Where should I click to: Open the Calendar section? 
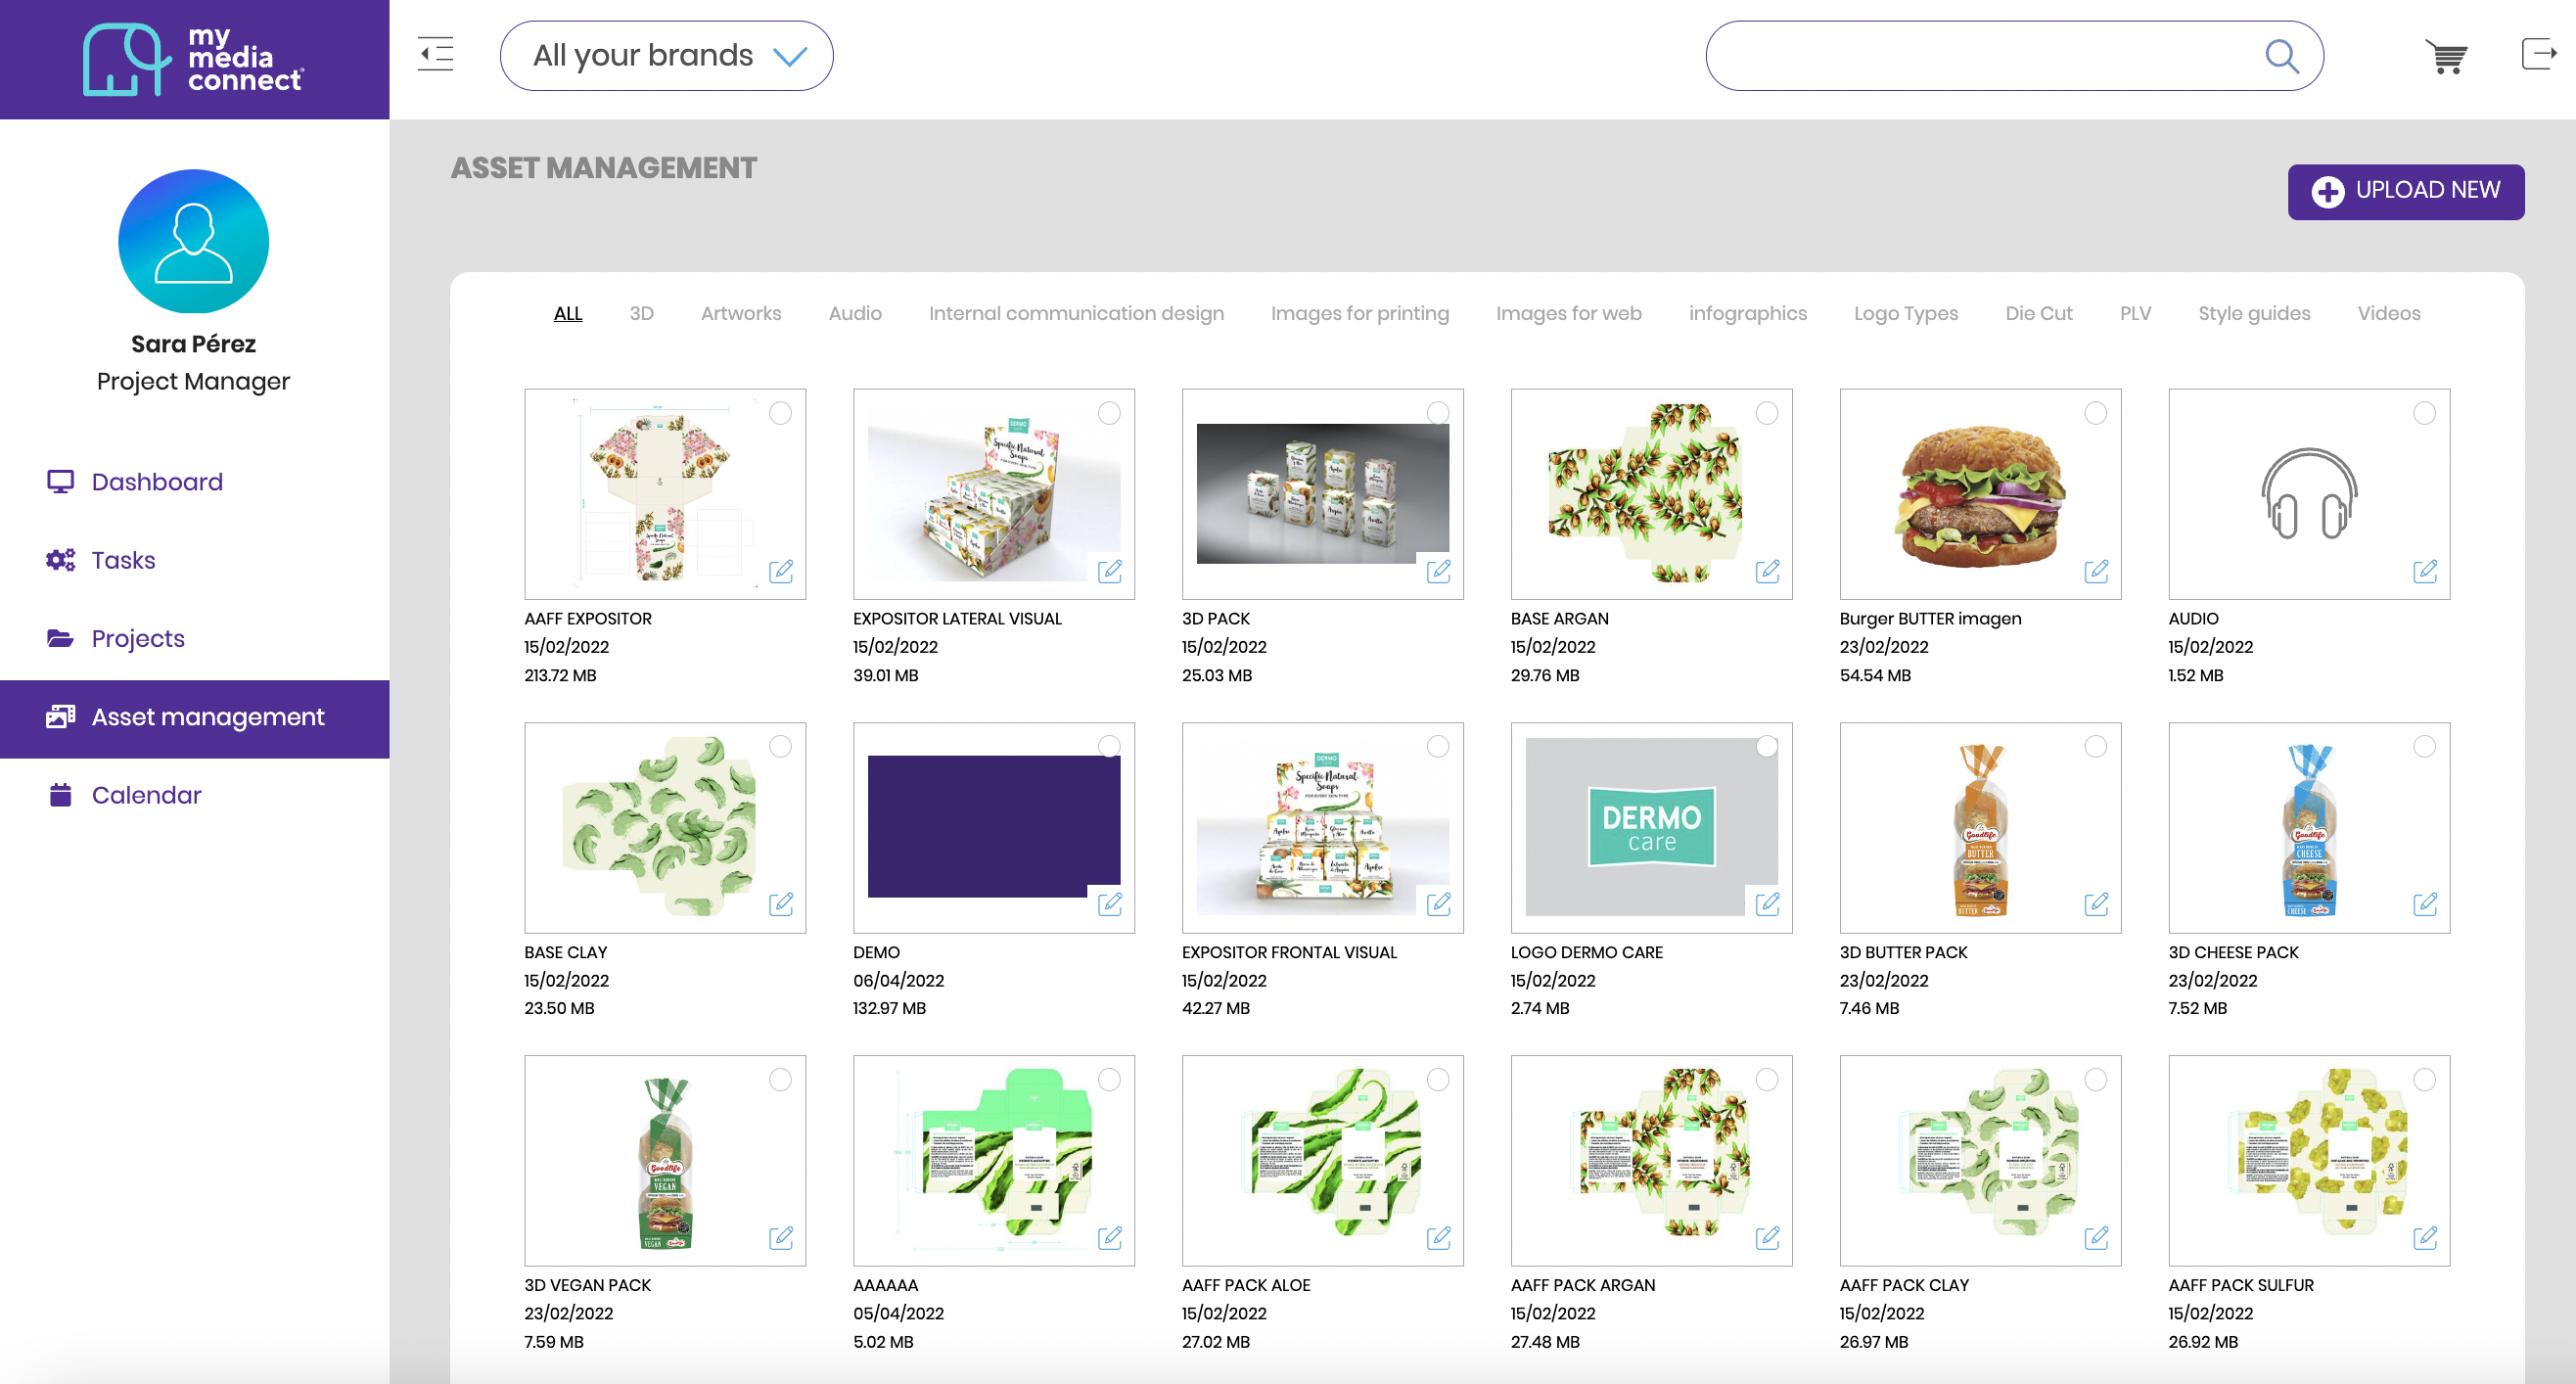click(146, 795)
